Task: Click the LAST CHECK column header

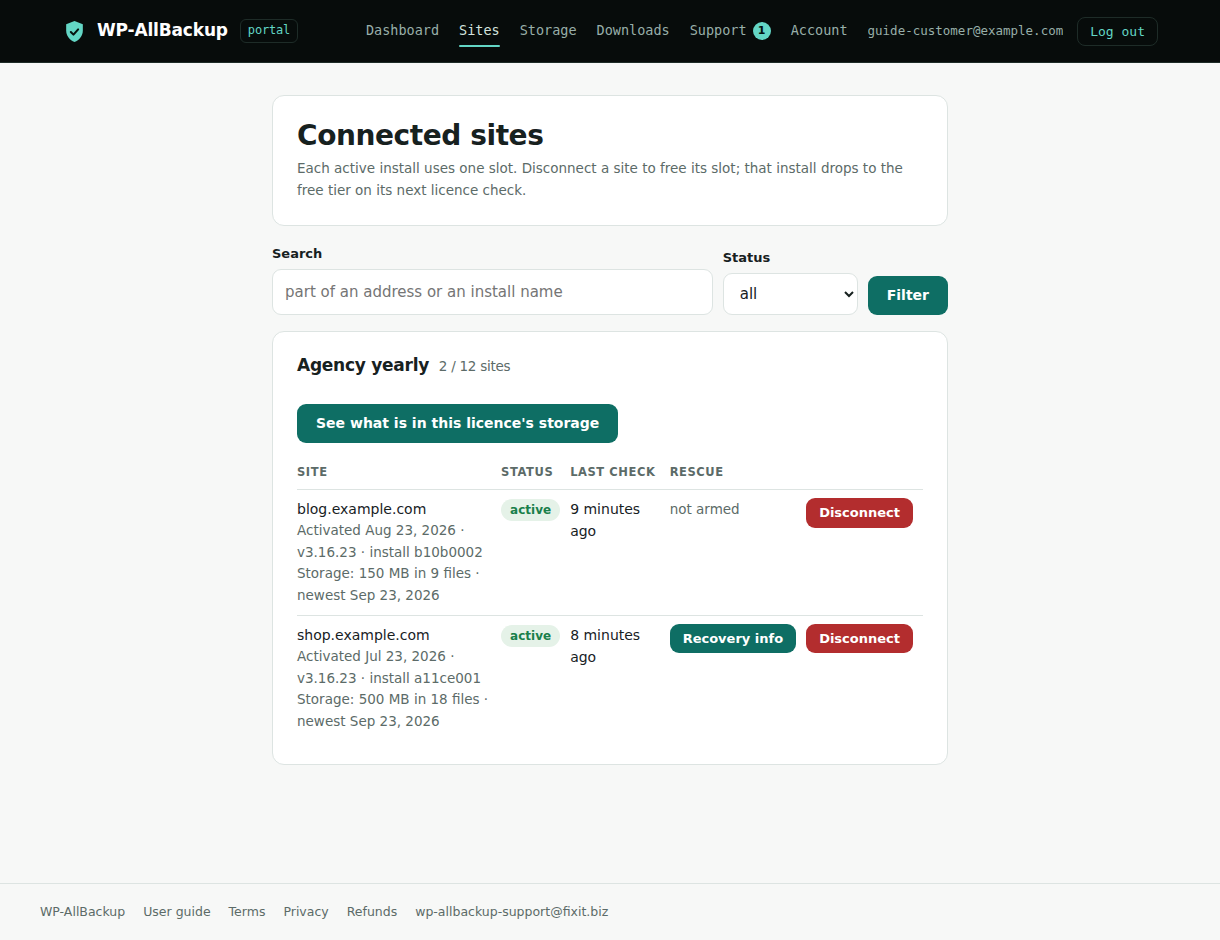Action: (x=613, y=472)
